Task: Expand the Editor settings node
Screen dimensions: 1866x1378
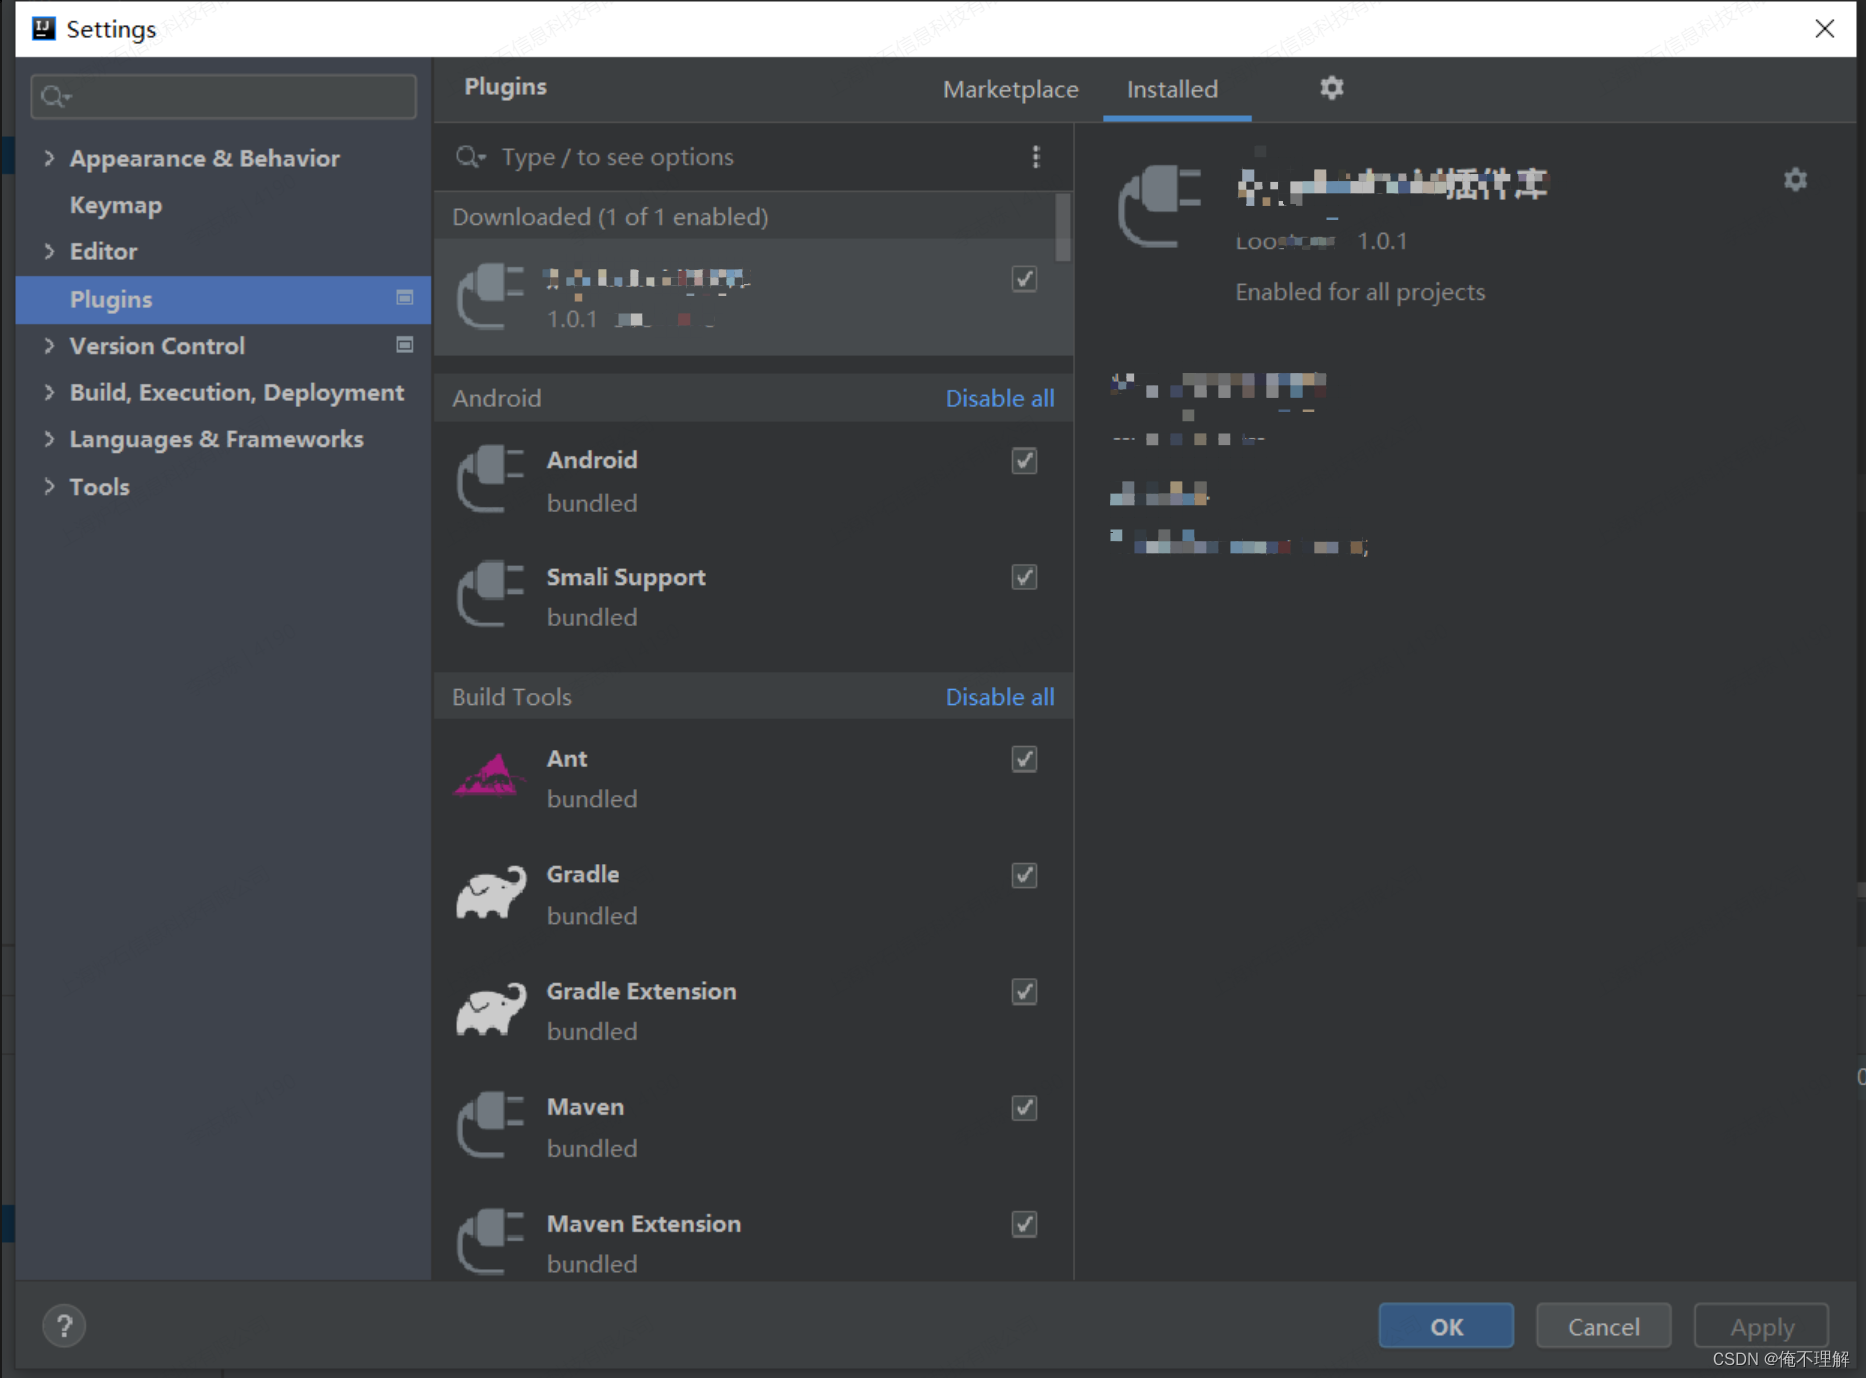Action: (49, 251)
